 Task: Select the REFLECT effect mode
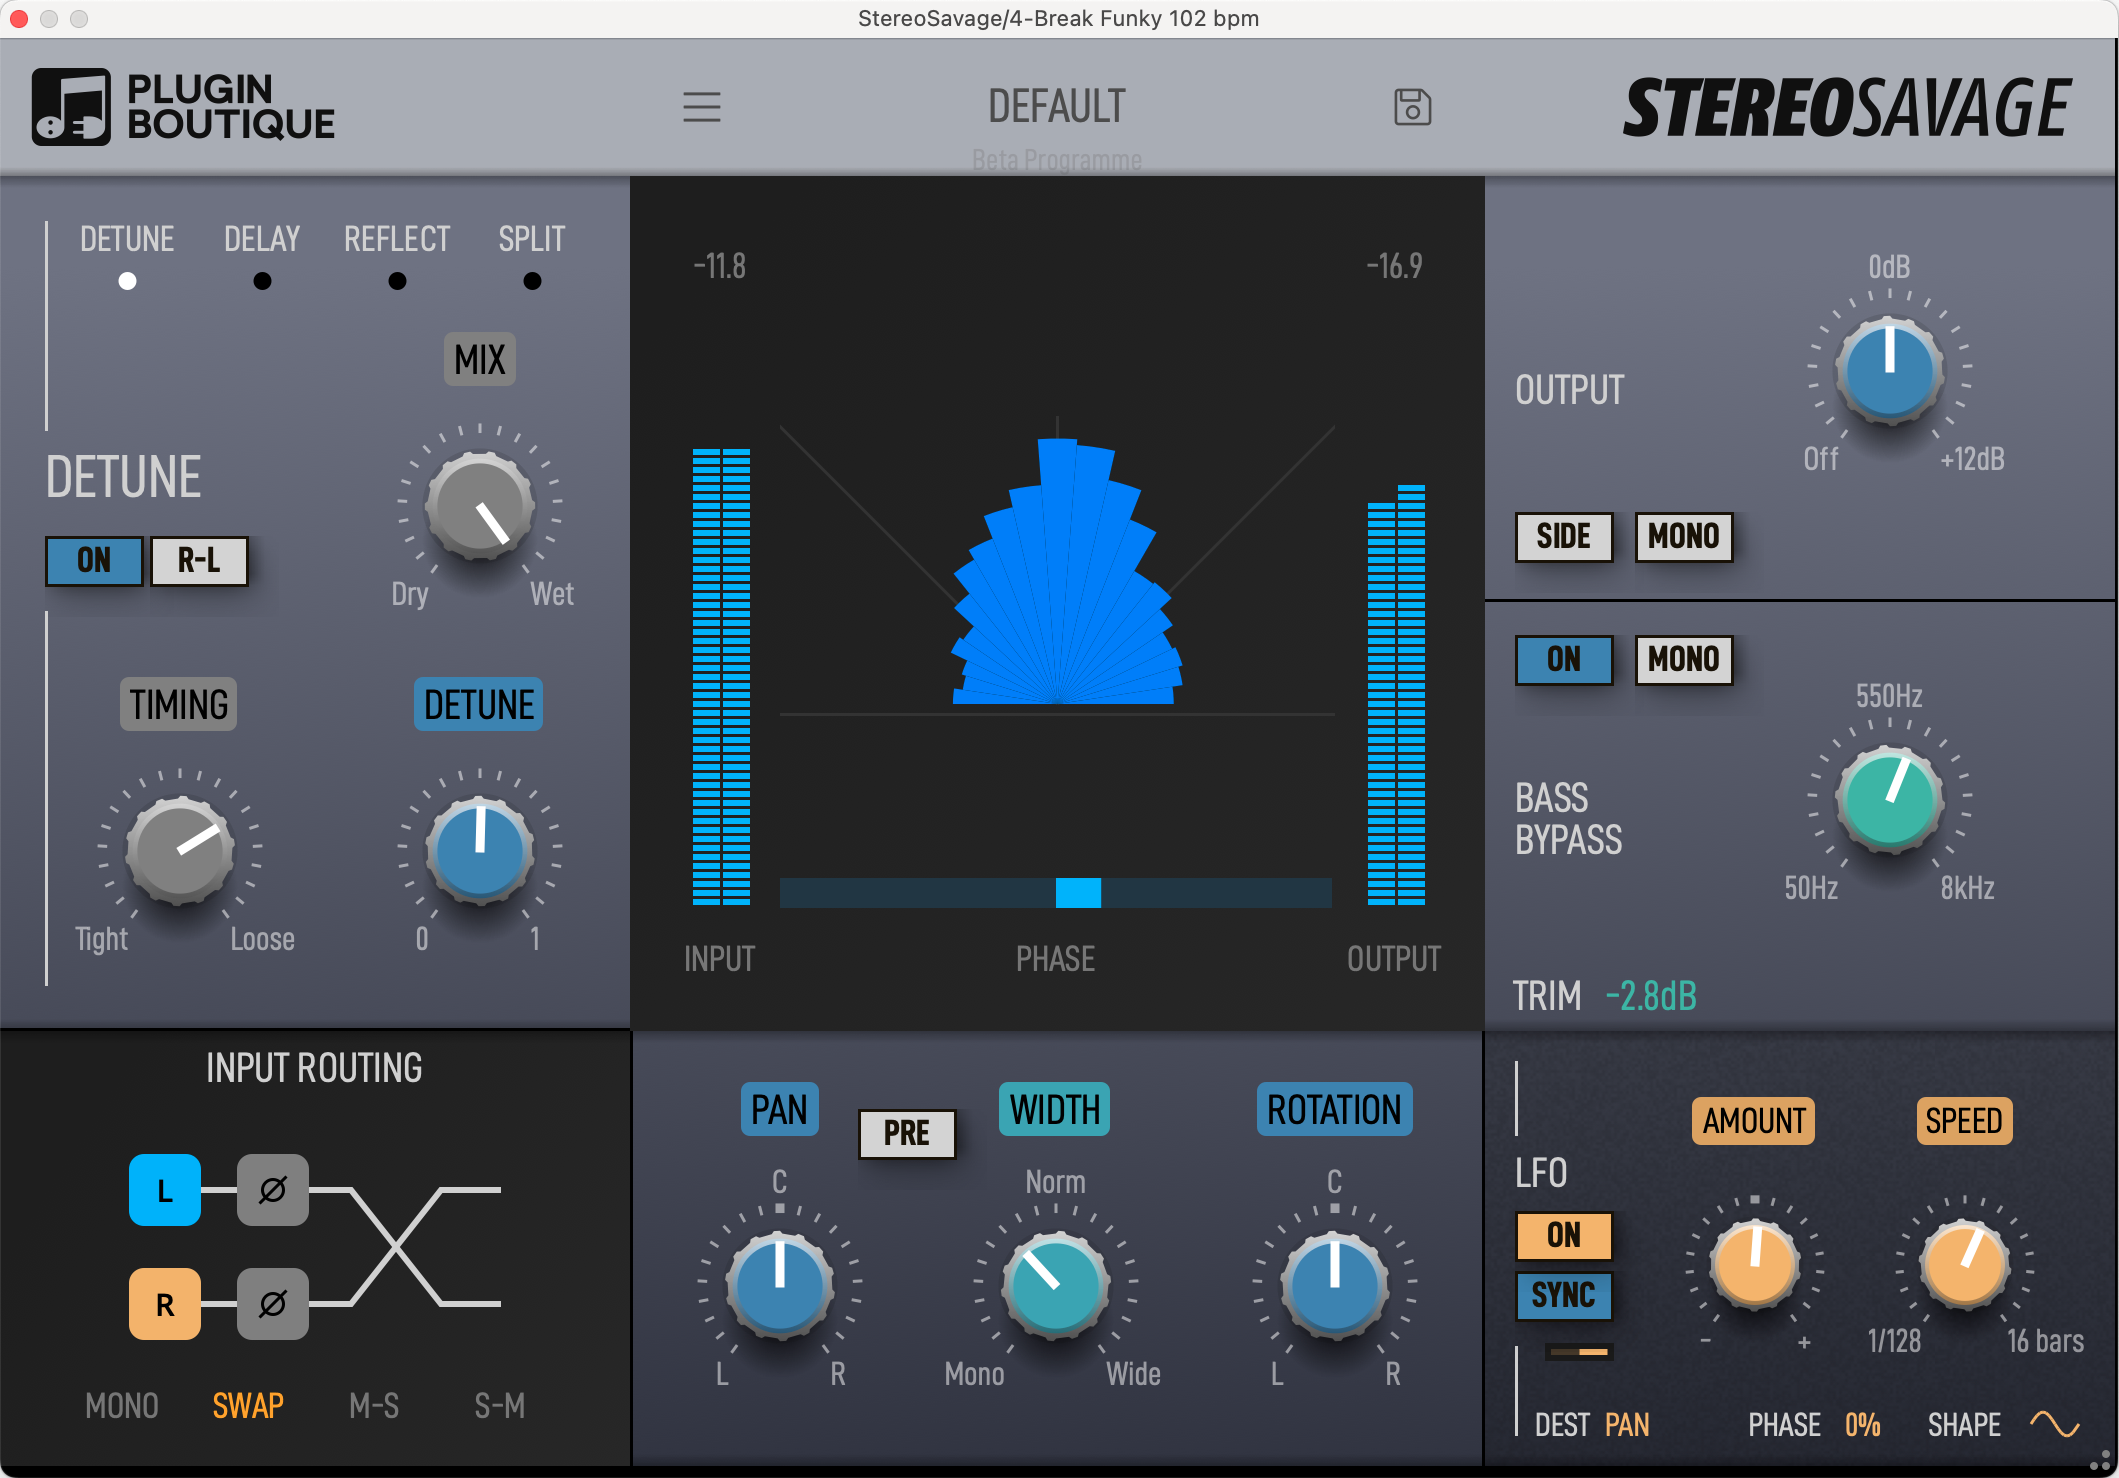(x=397, y=281)
